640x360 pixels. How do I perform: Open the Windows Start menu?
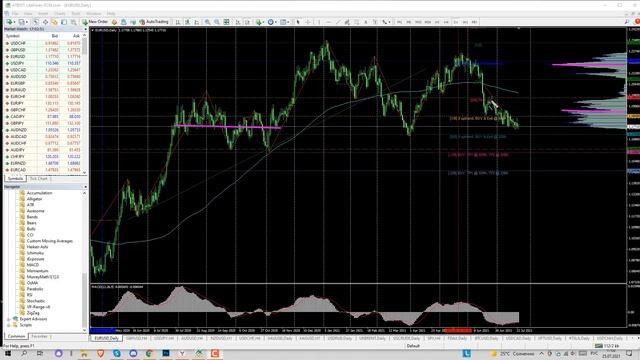tap(7, 353)
